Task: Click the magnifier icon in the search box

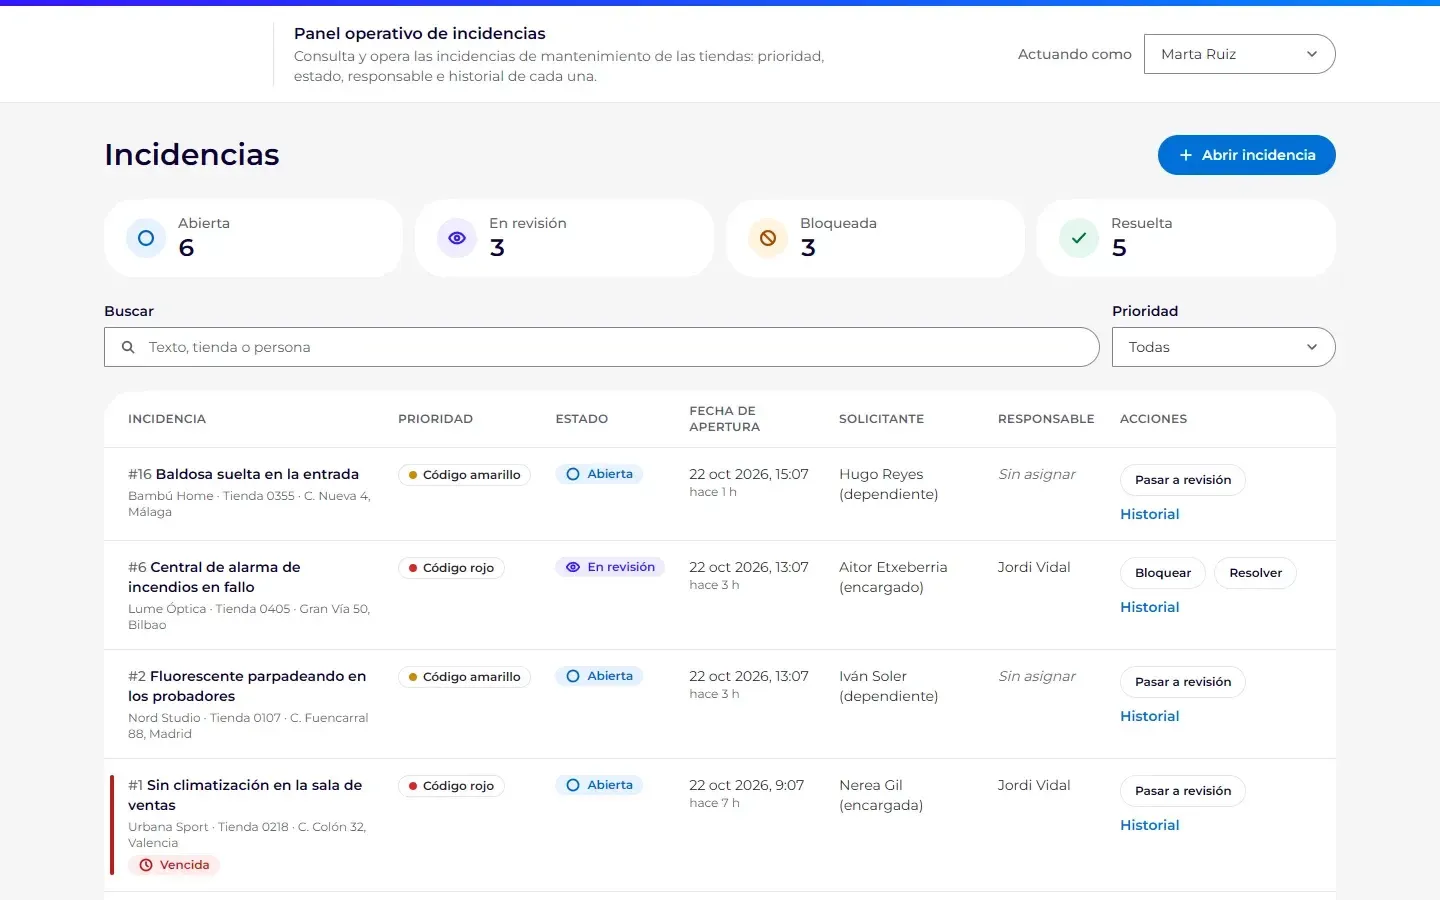Action: click(x=128, y=347)
